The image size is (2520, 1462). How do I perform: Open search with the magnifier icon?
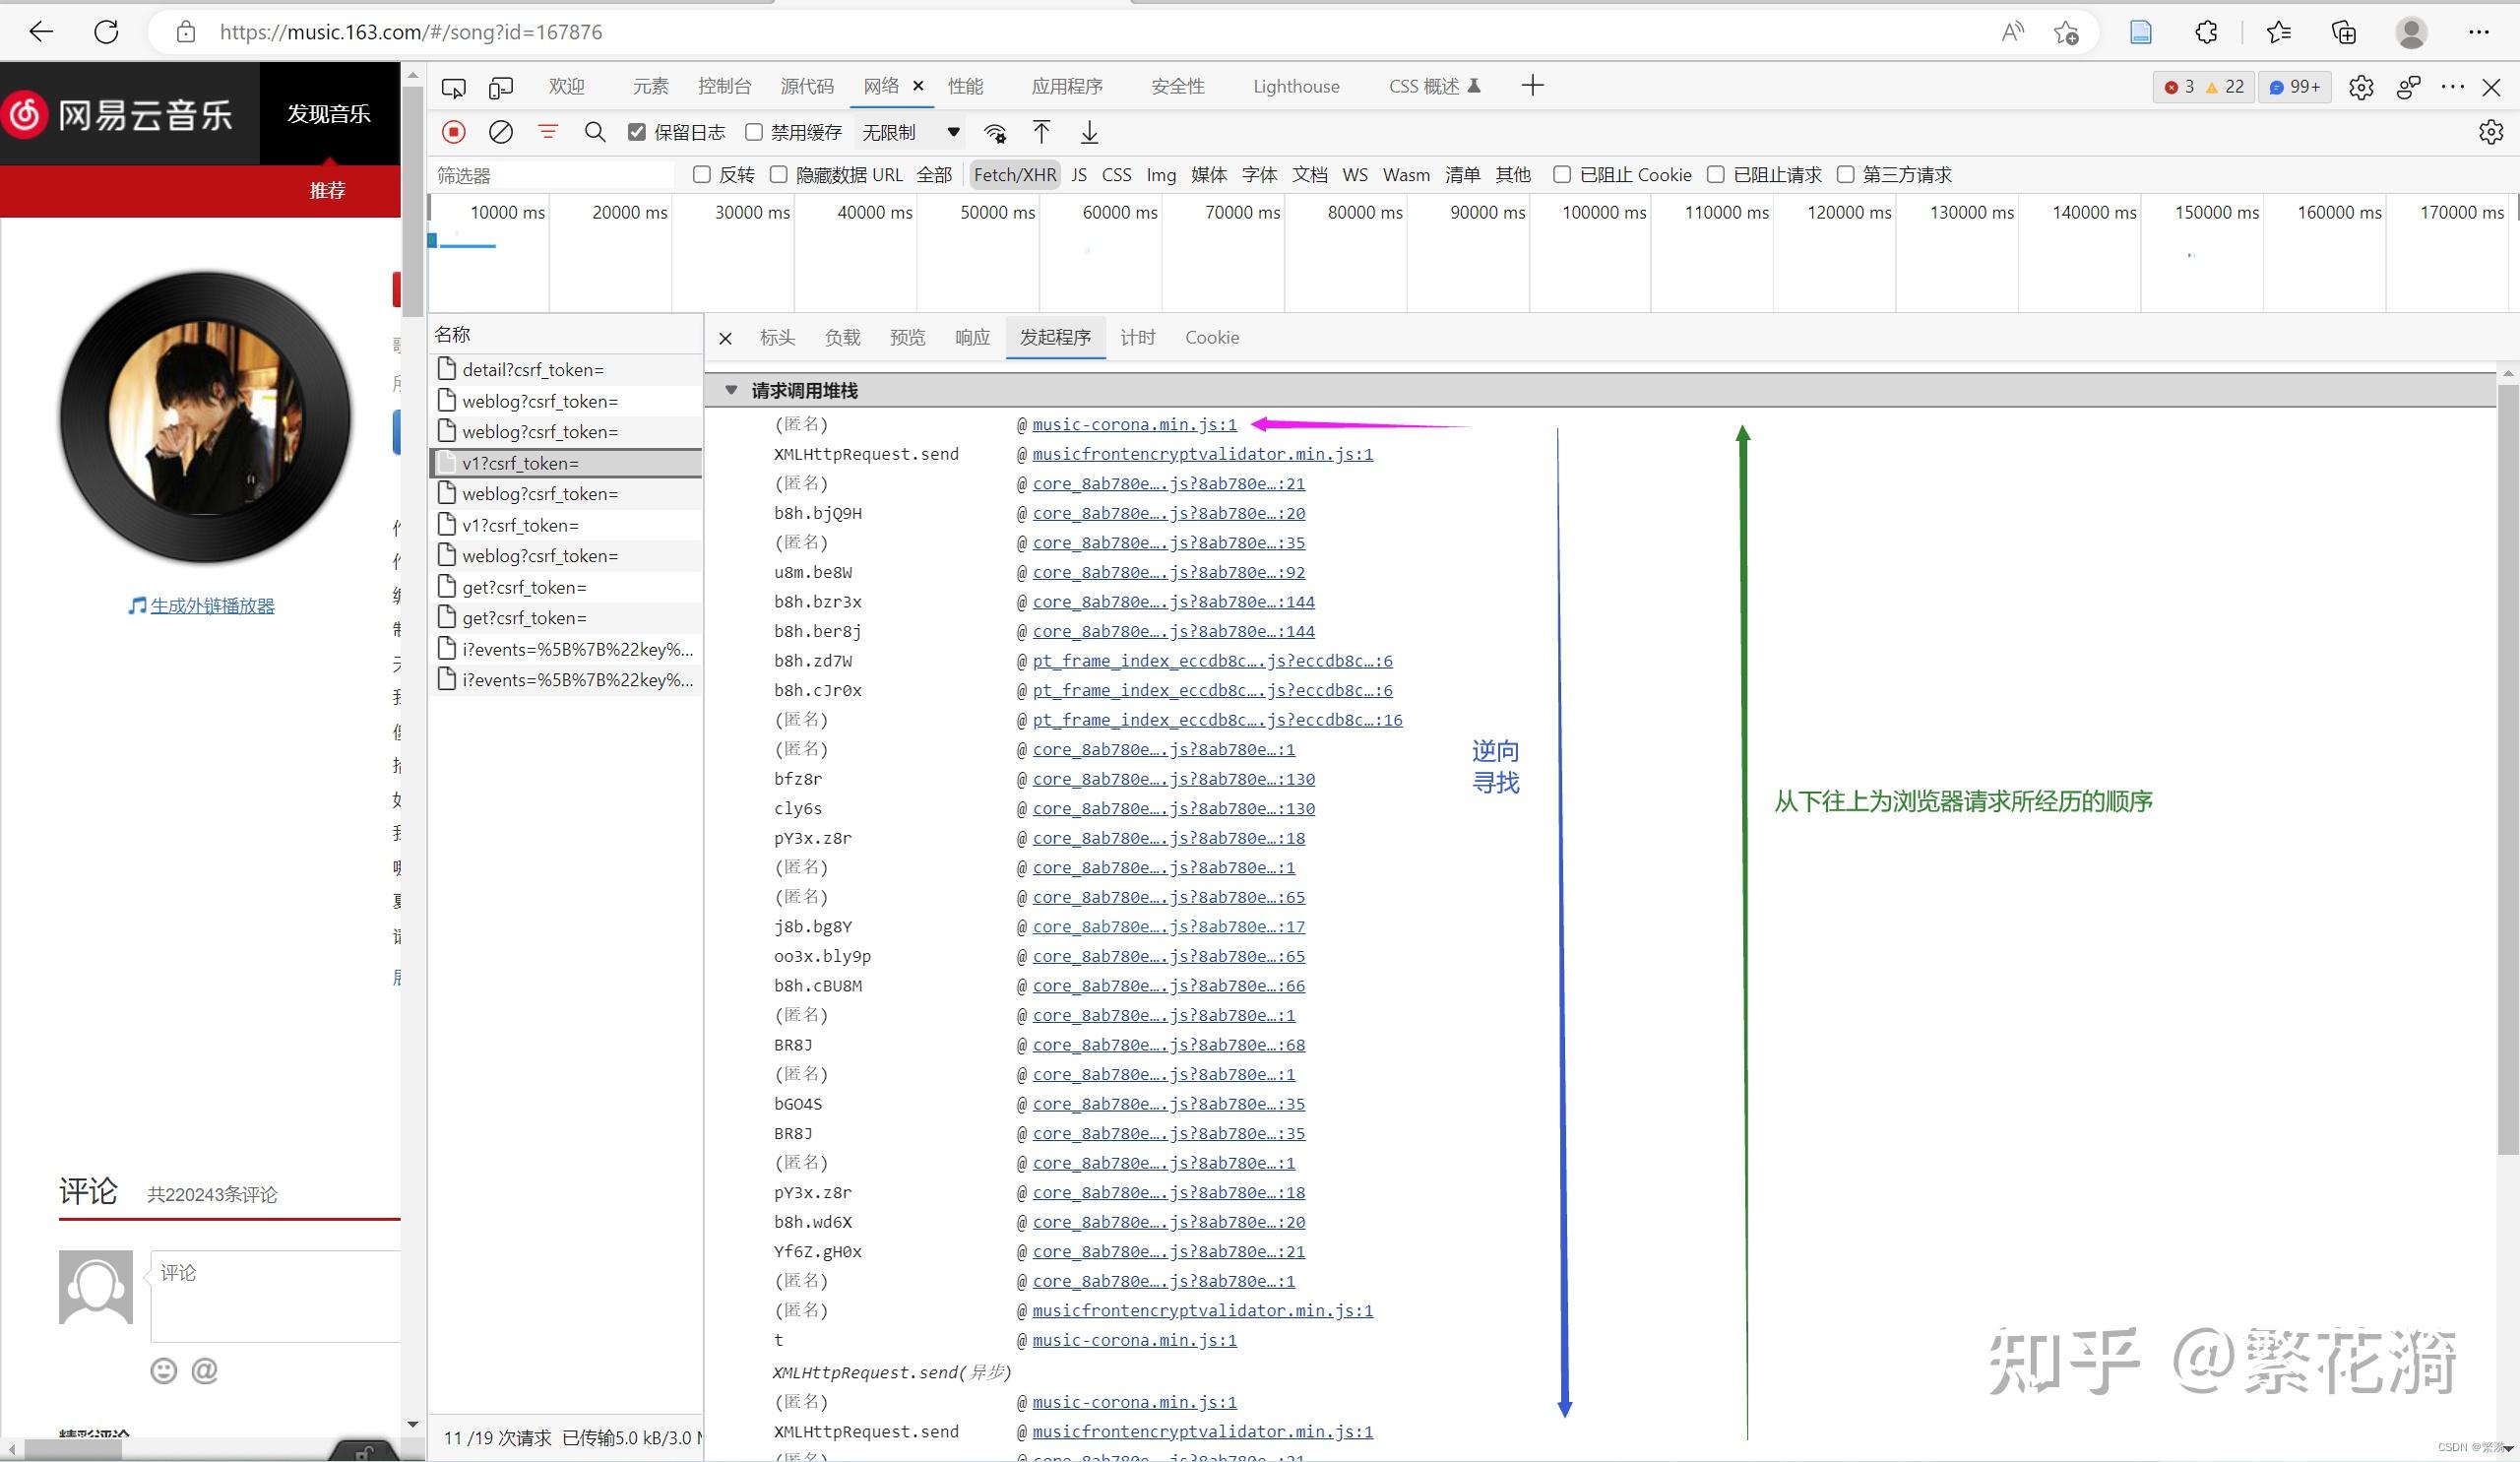tap(595, 132)
